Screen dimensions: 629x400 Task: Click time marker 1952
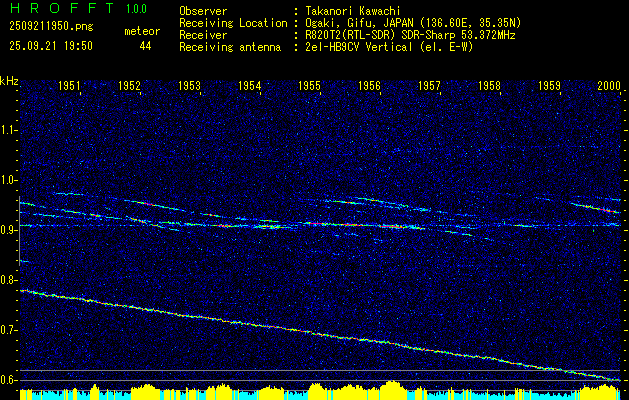pyautogui.click(x=130, y=85)
